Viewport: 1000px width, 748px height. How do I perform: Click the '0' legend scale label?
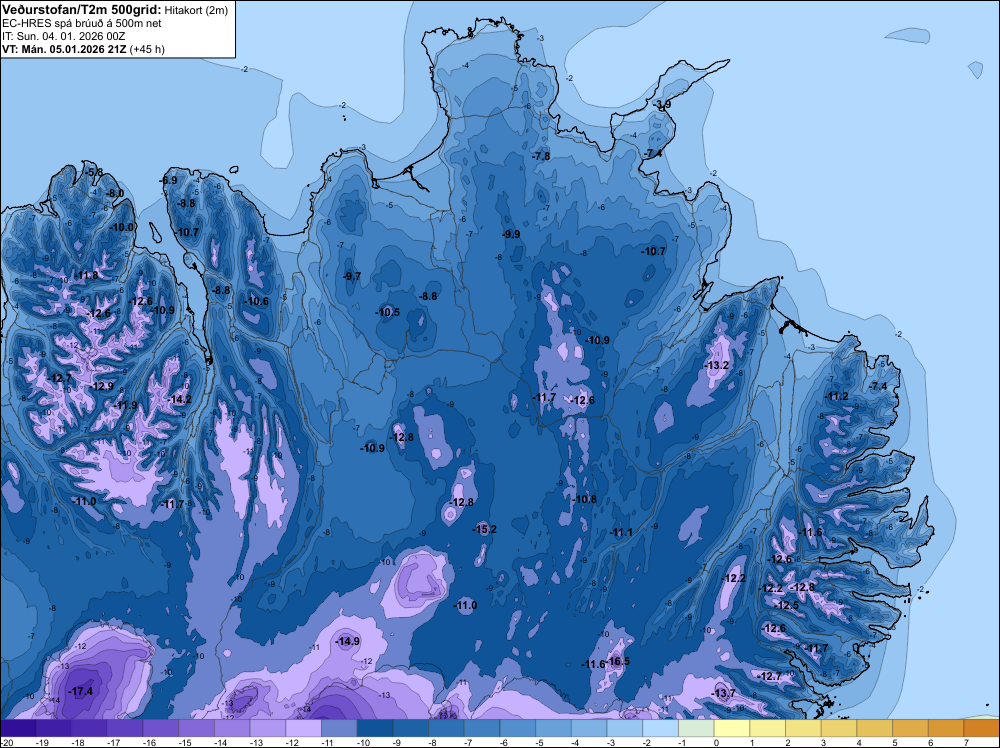pos(717,742)
